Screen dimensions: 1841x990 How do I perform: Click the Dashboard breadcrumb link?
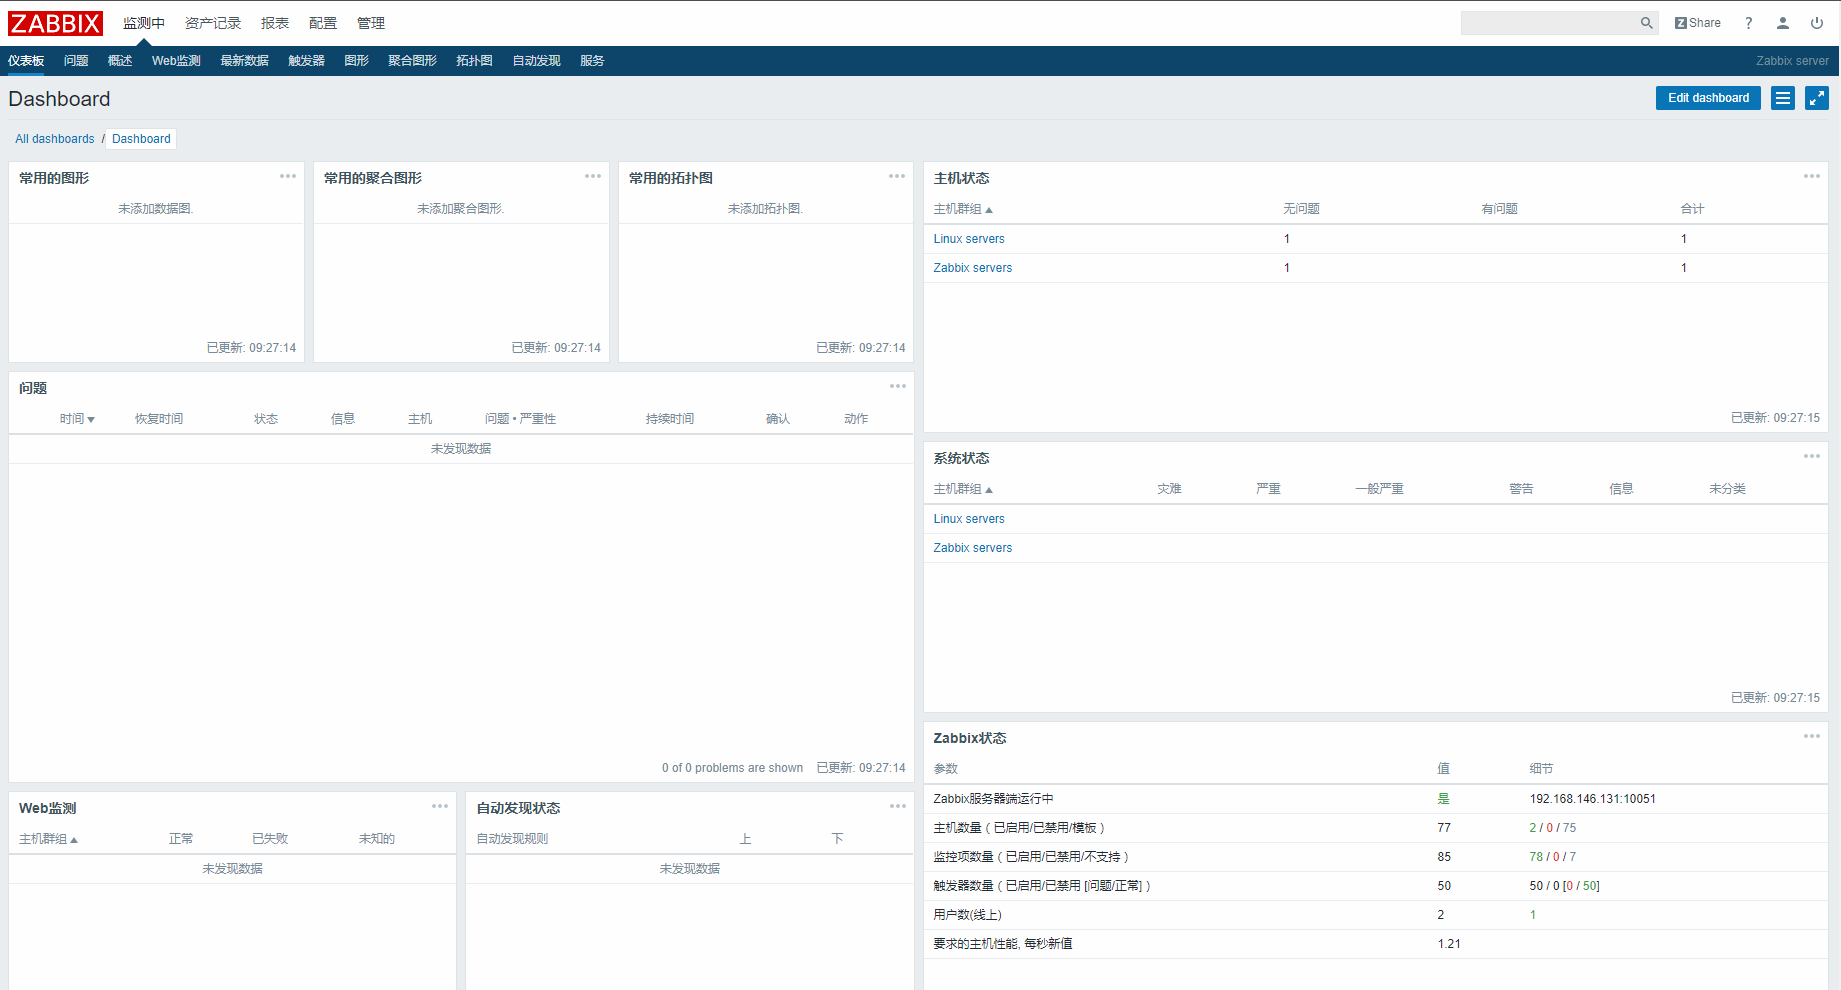point(141,139)
